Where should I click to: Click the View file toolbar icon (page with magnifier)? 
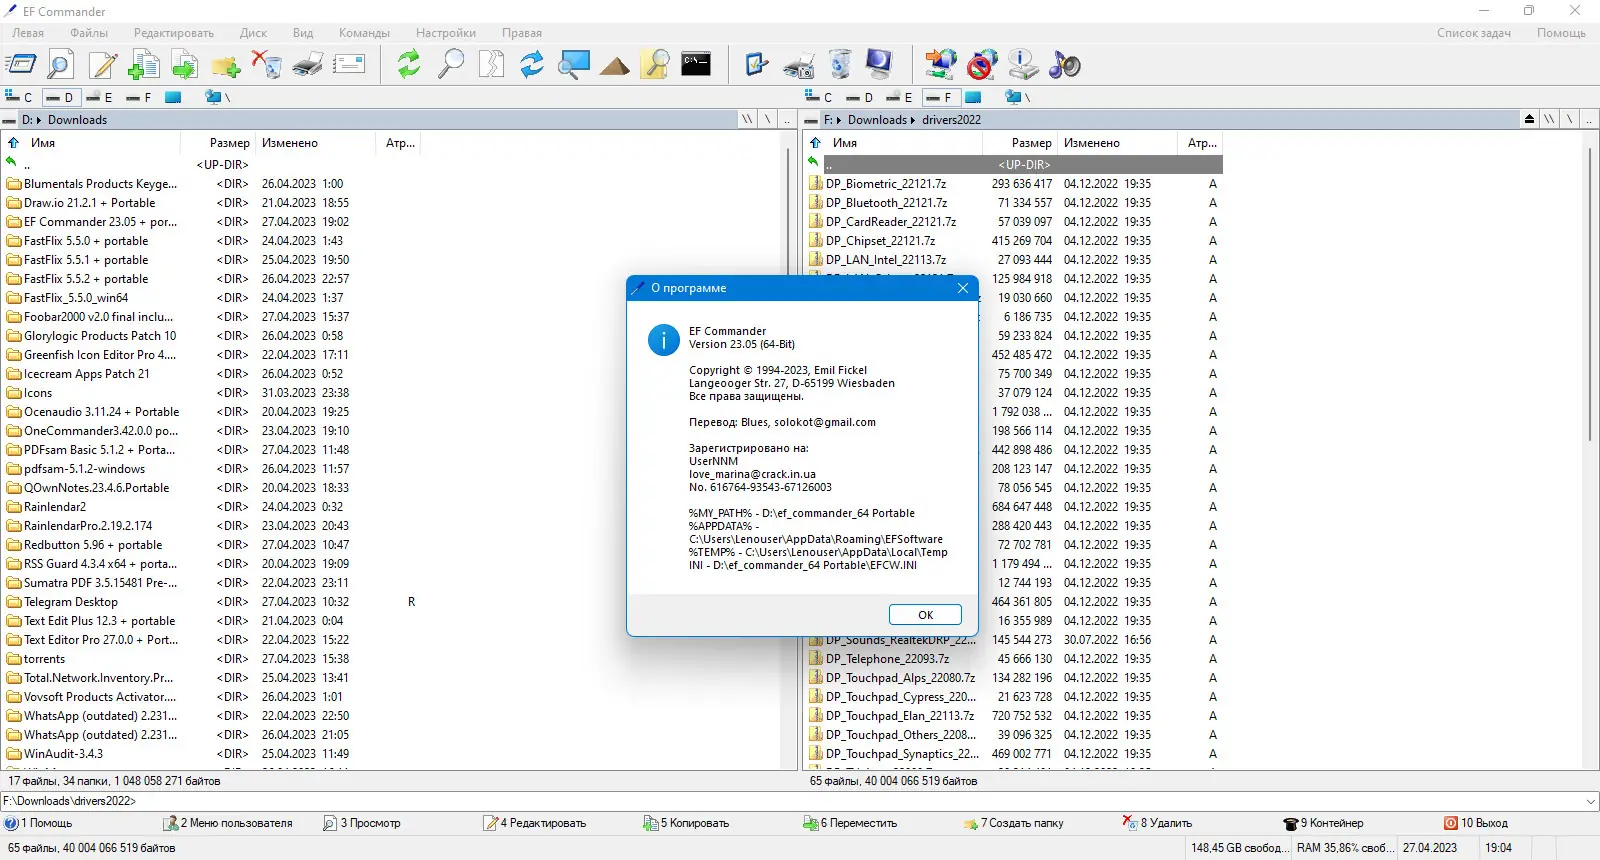60,65
